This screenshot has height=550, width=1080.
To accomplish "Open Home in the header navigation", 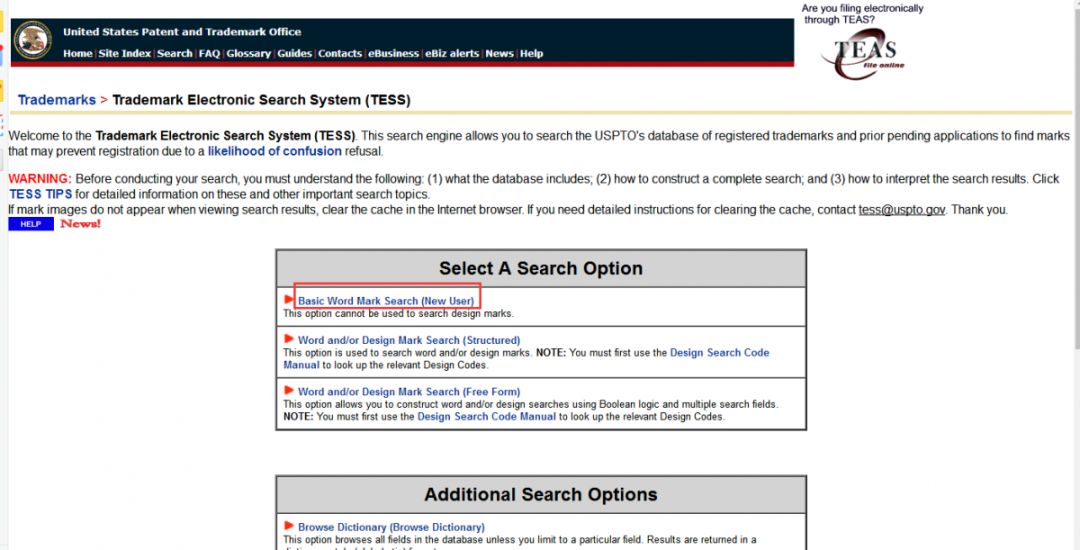I will (78, 54).
